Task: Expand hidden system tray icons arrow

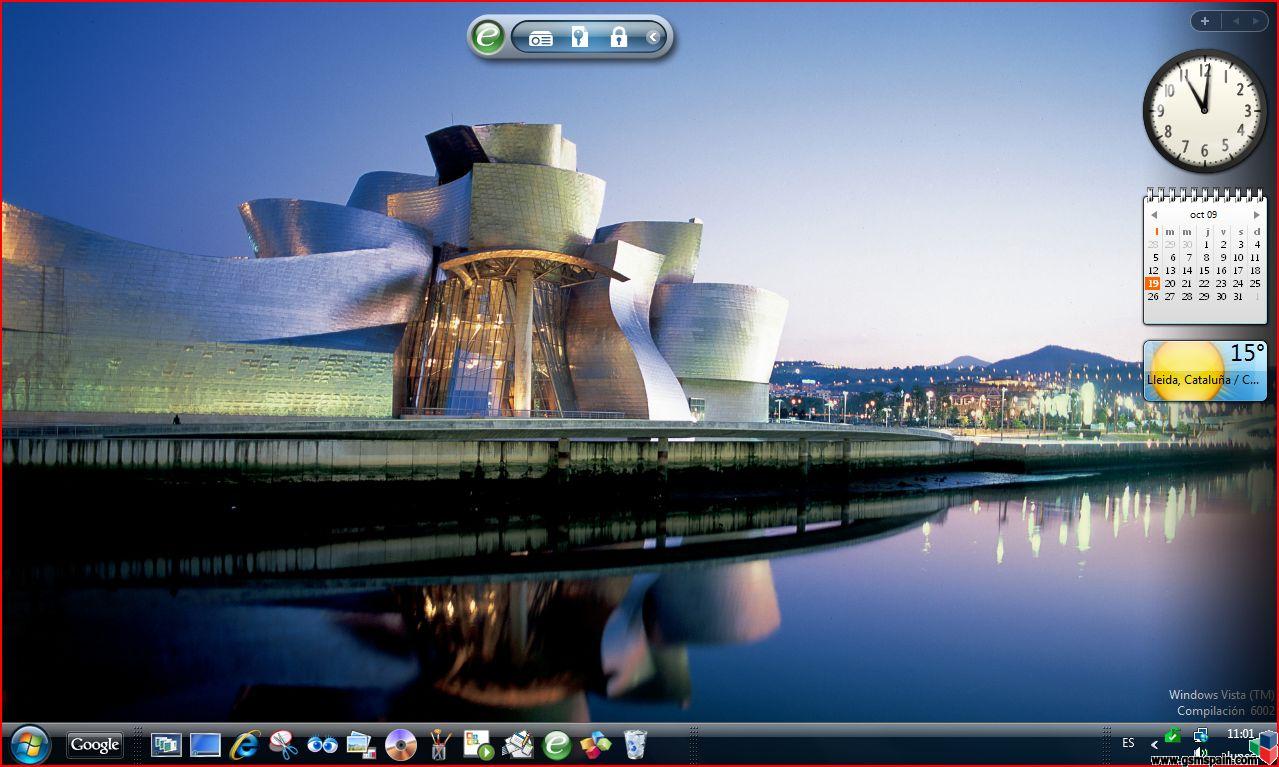Action: pos(1154,744)
